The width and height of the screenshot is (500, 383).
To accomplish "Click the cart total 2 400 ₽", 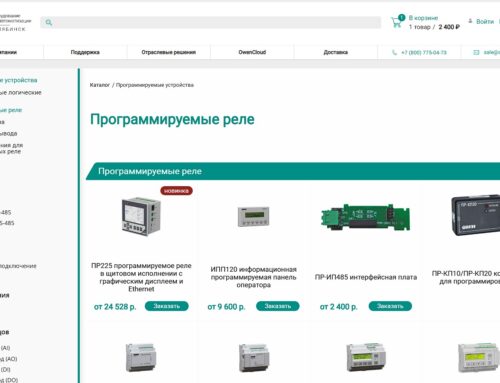I will pyautogui.click(x=449, y=27).
